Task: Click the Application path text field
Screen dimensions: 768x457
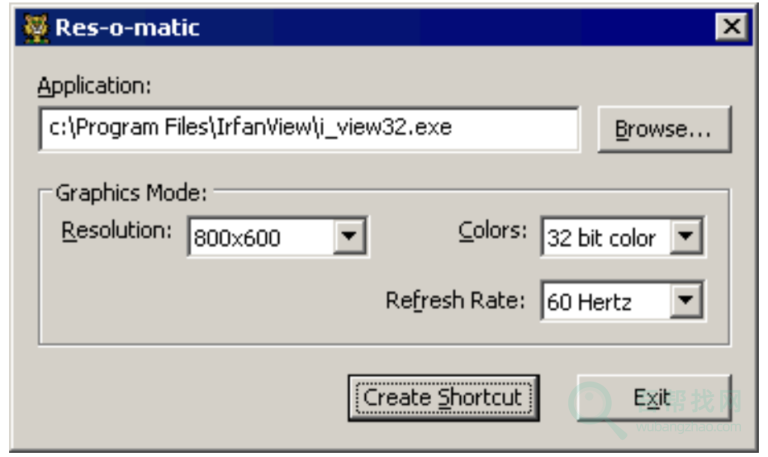Action: point(309,129)
